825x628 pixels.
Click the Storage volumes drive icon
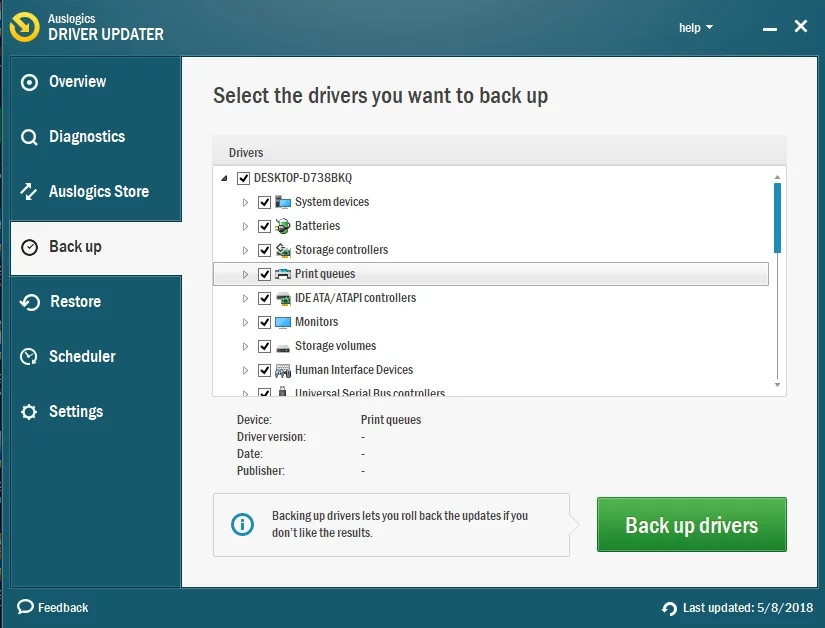(x=283, y=347)
